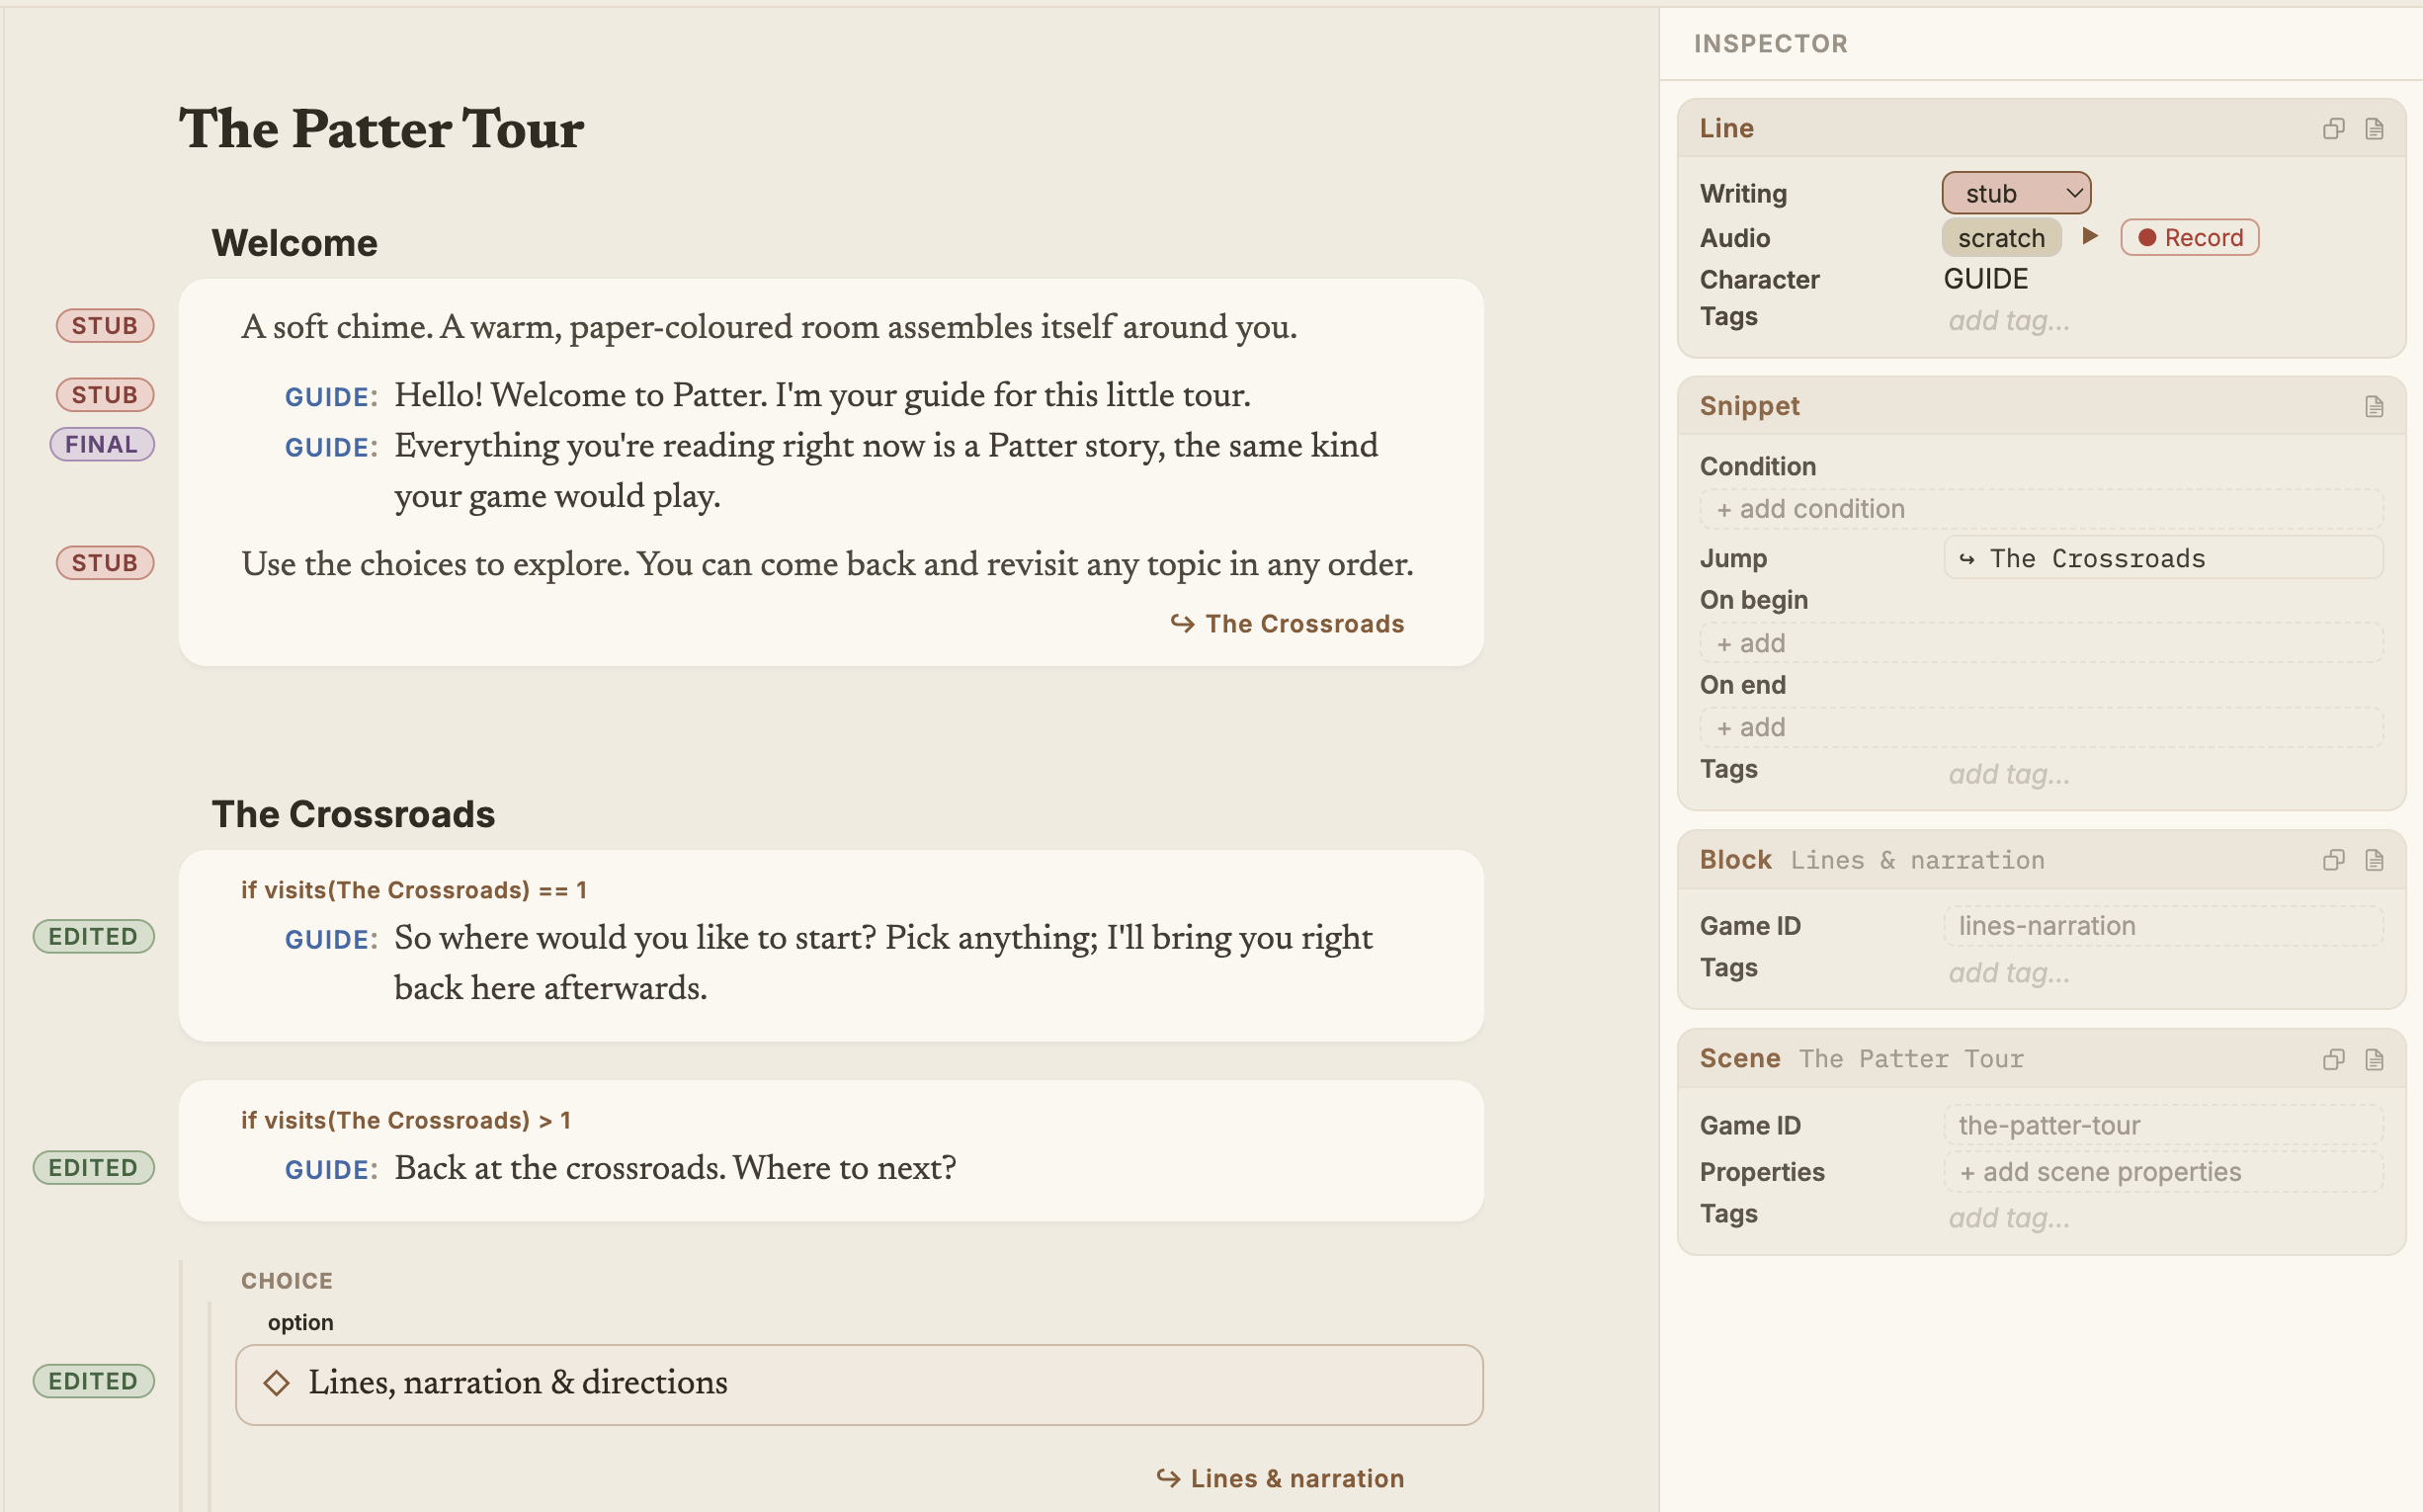Click the document icon in the Line panel header
Image resolution: width=2423 pixels, height=1512 pixels.
point(2374,128)
